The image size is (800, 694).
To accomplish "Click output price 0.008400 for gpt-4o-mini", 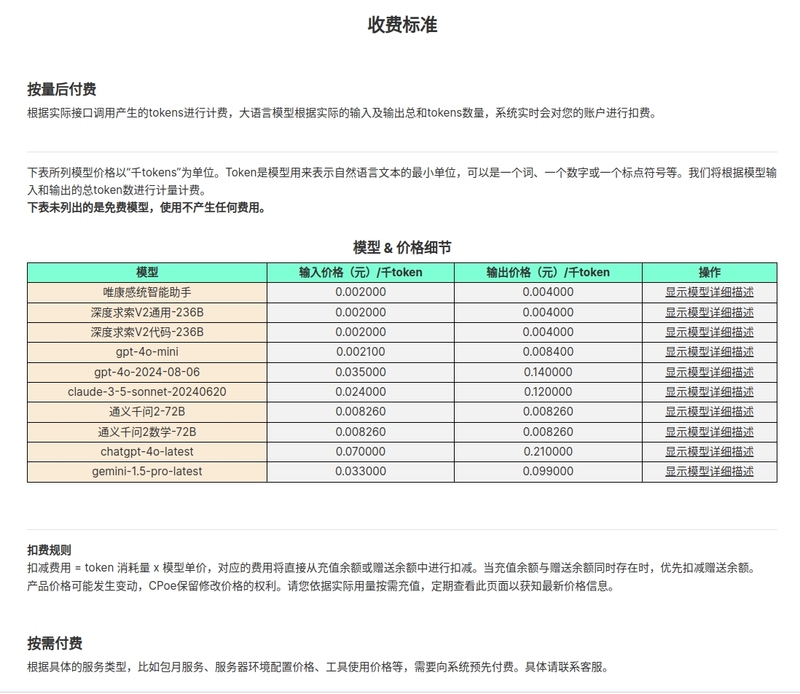I will pyautogui.click(x=548, y=352).
